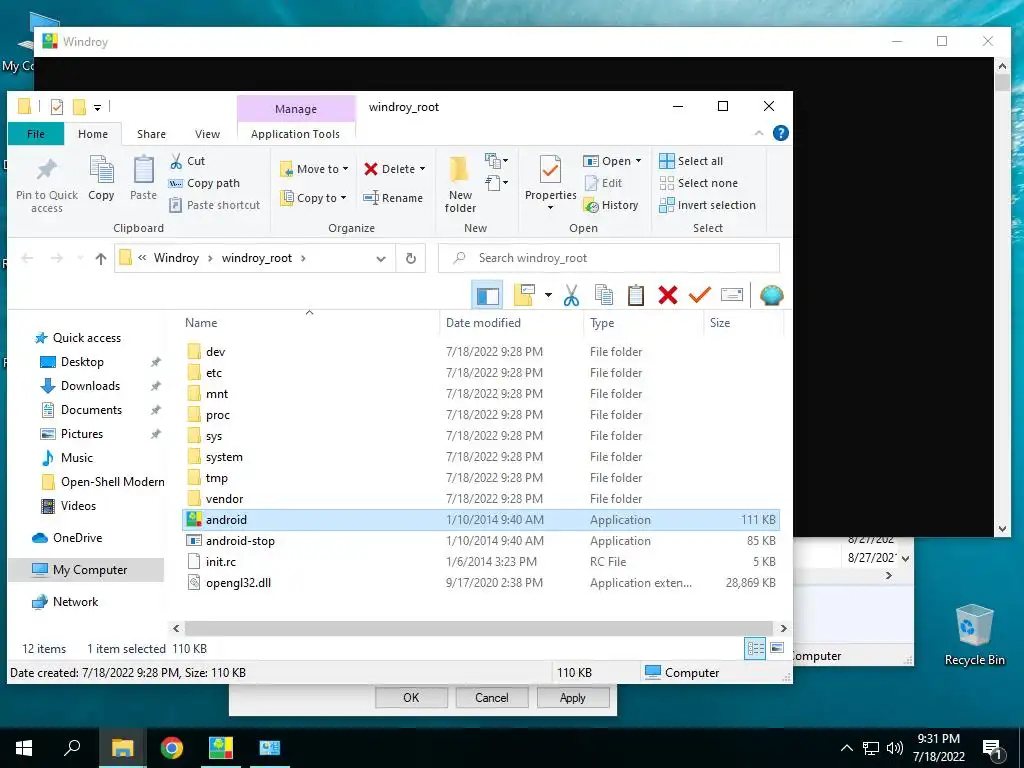Switch to details view in status bar
This screenshot has width=1024, height=768.
click(x=755, y=648)
